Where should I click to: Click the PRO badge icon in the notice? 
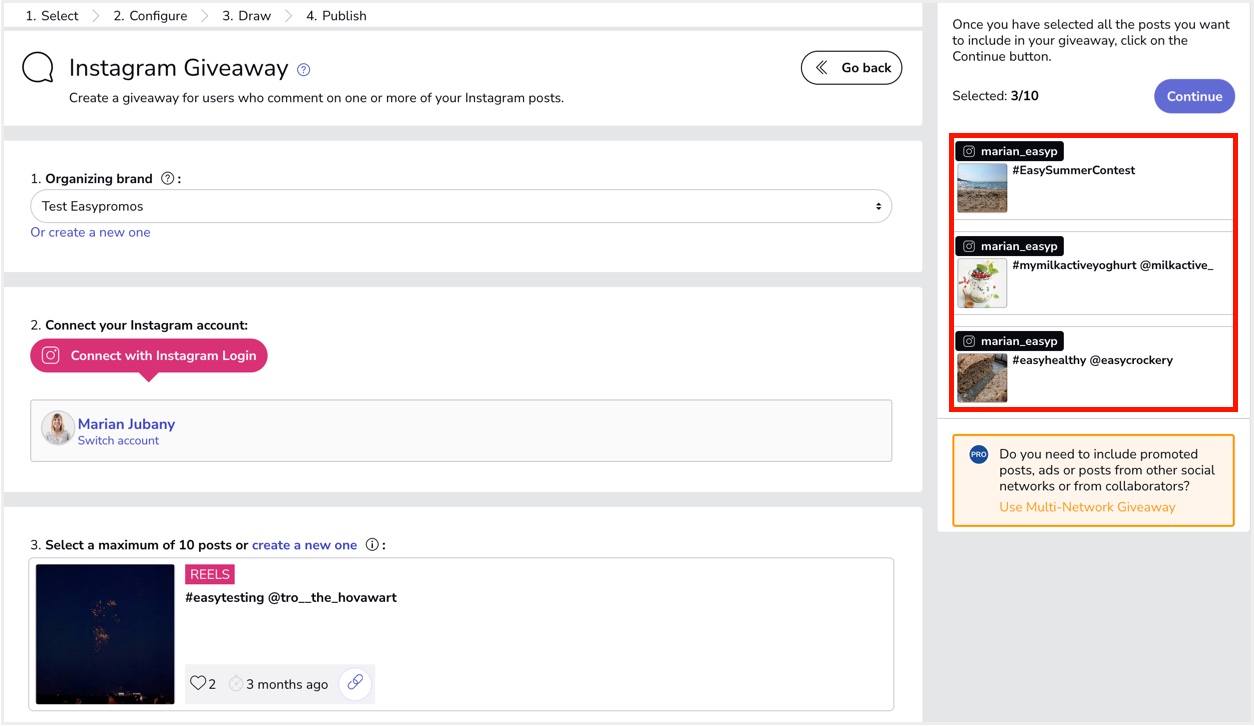(x=978, y=455)
